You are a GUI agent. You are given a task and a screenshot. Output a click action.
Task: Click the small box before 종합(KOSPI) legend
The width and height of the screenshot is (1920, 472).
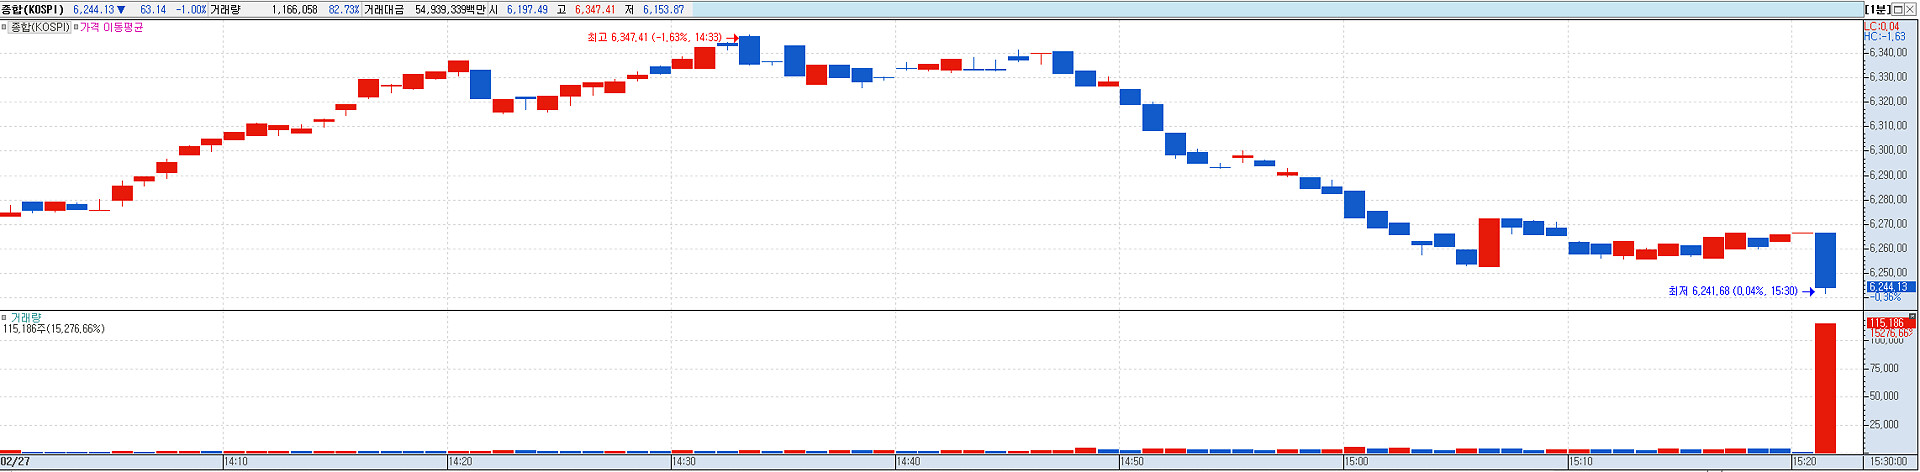(x=4, y=27)
